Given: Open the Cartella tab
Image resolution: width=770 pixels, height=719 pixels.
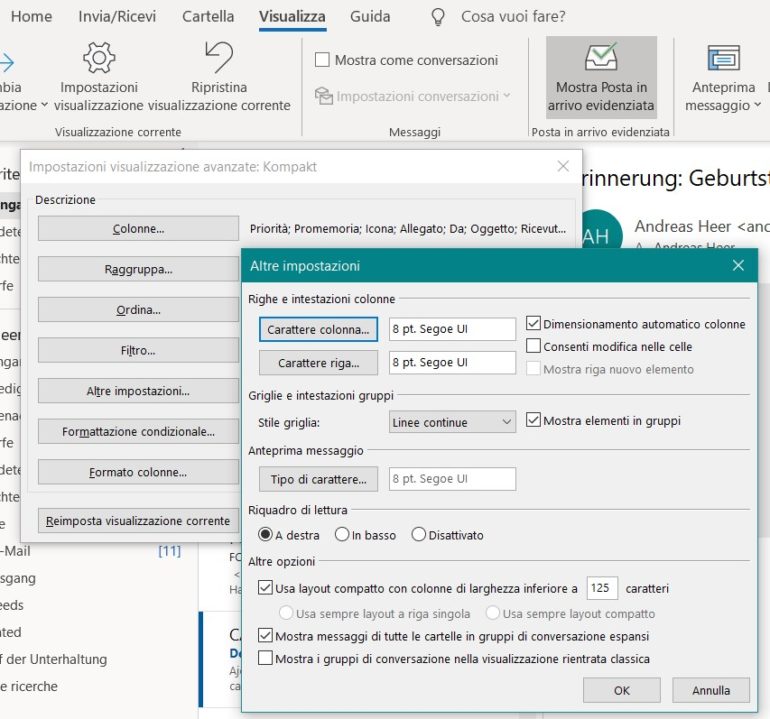Looking at the screenshot, I should [x=208, y=16].
